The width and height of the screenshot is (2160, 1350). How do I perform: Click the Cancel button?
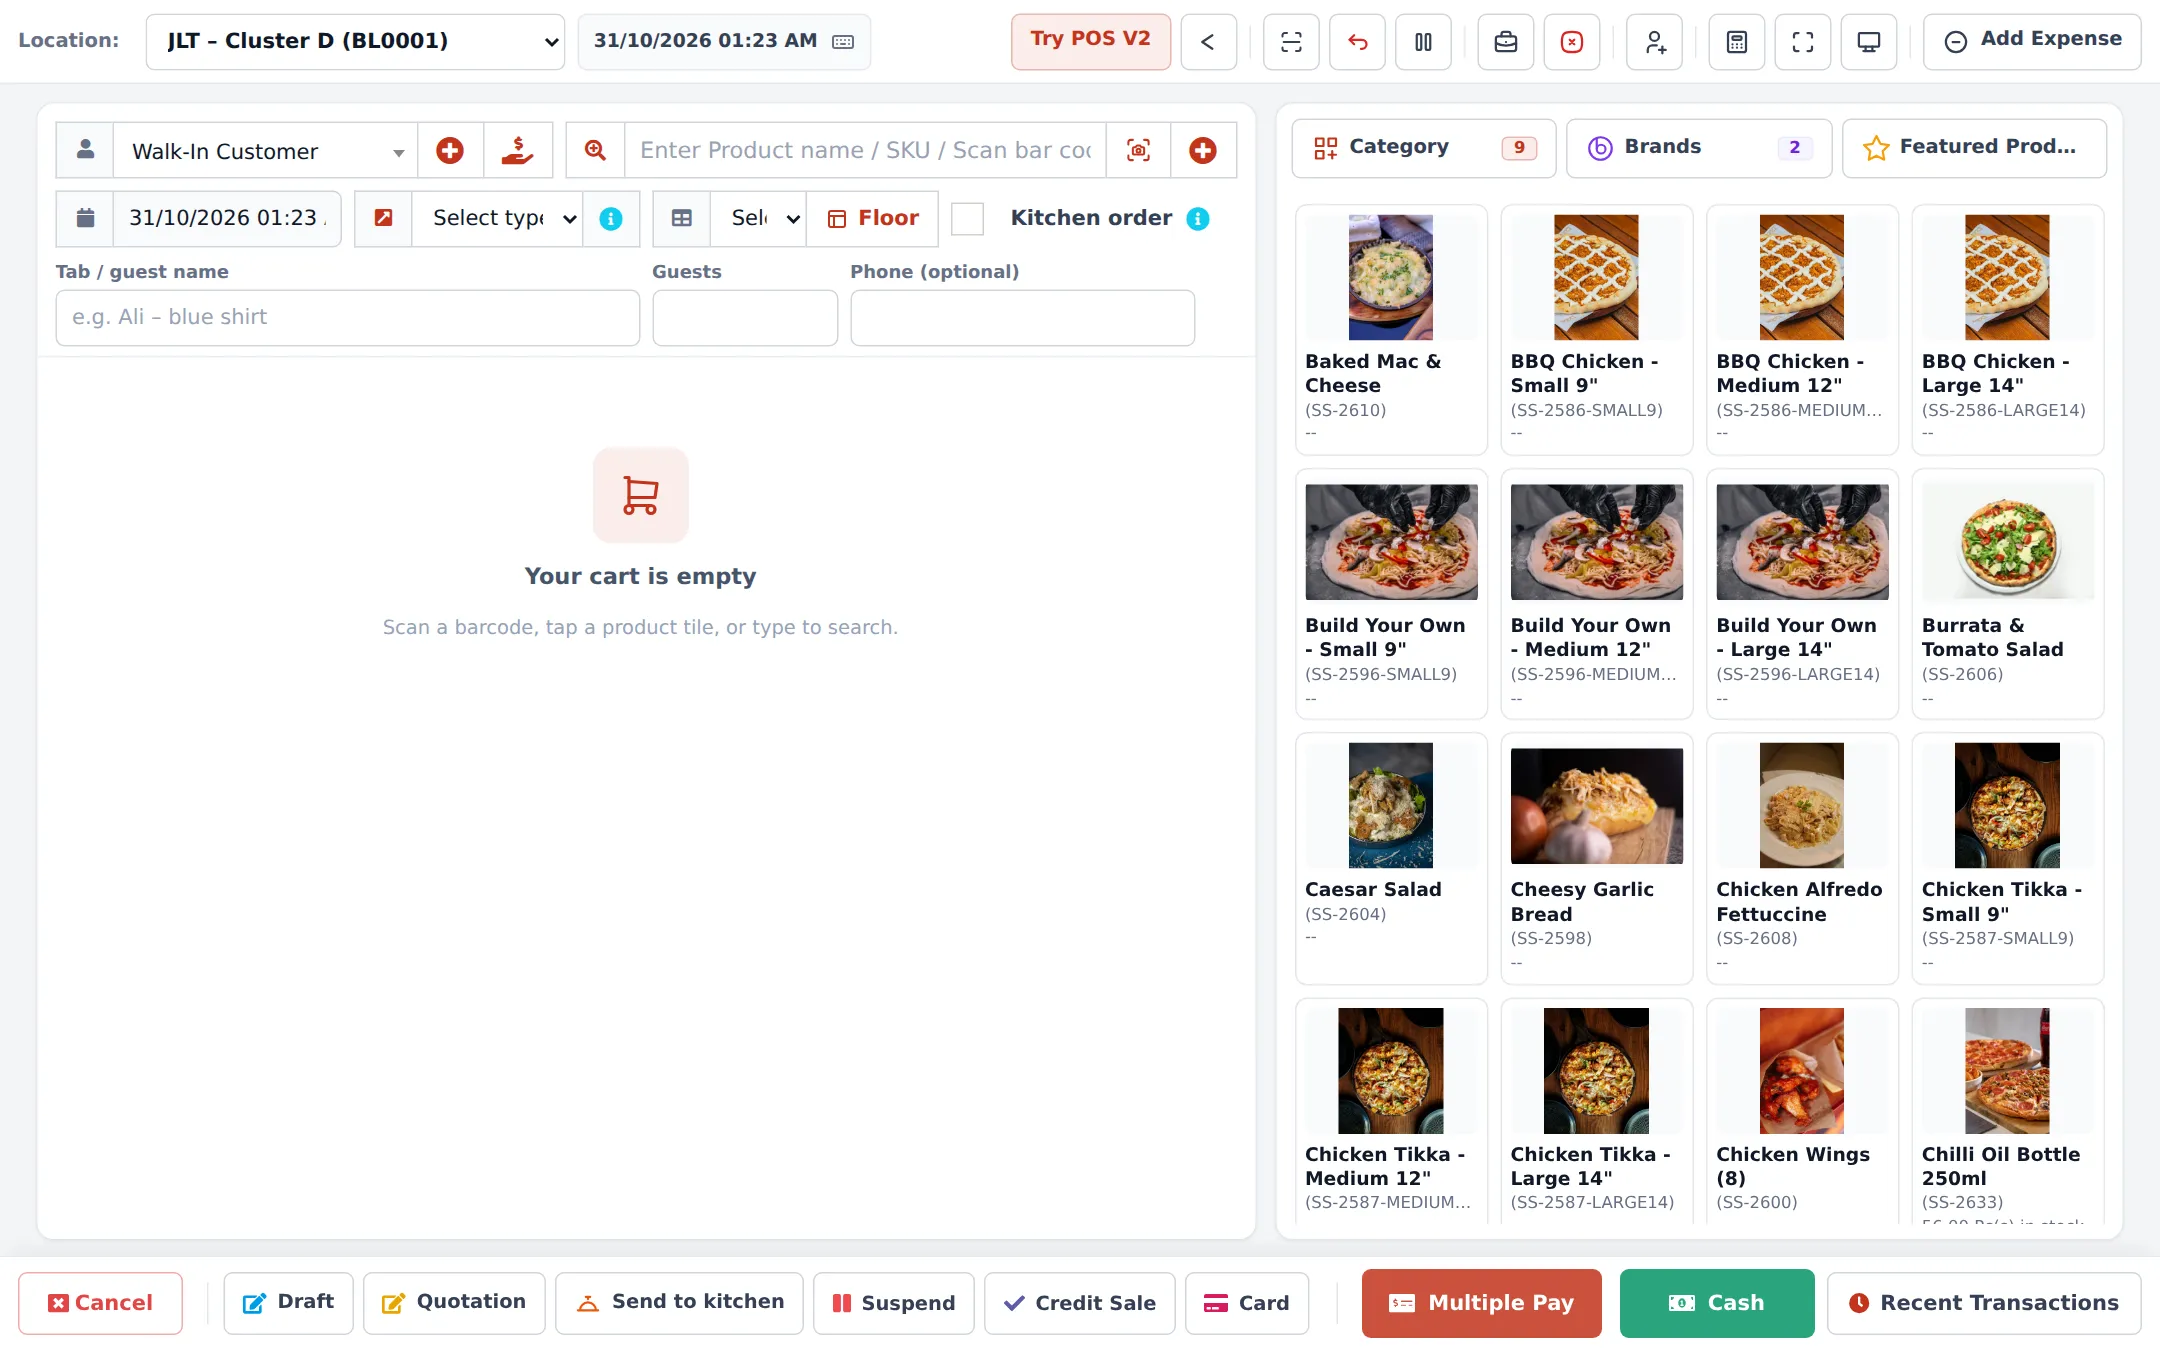coord(100,1303)
